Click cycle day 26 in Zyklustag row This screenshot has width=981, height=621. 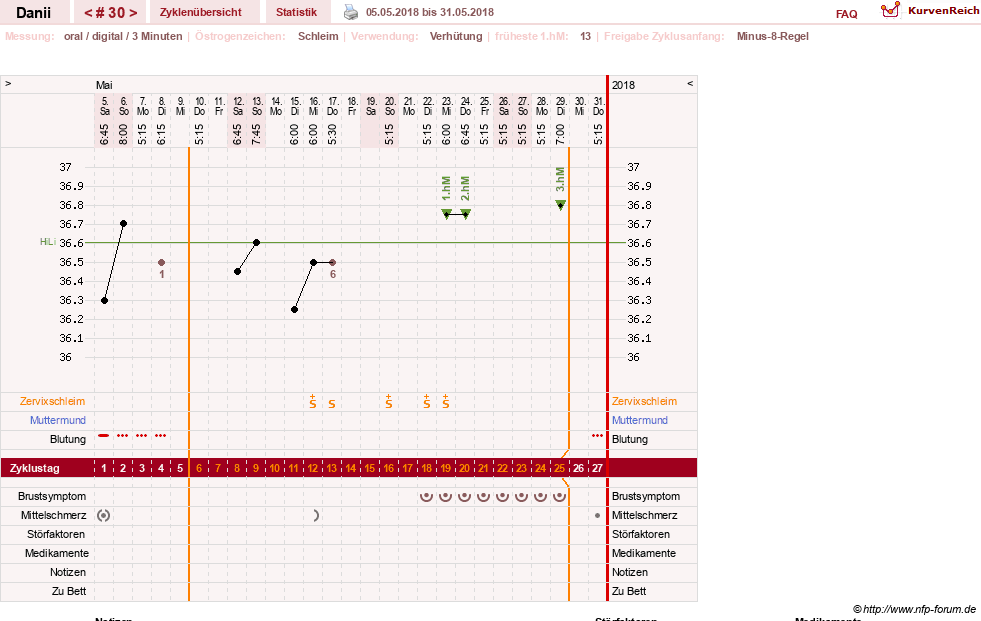(579, 468)
